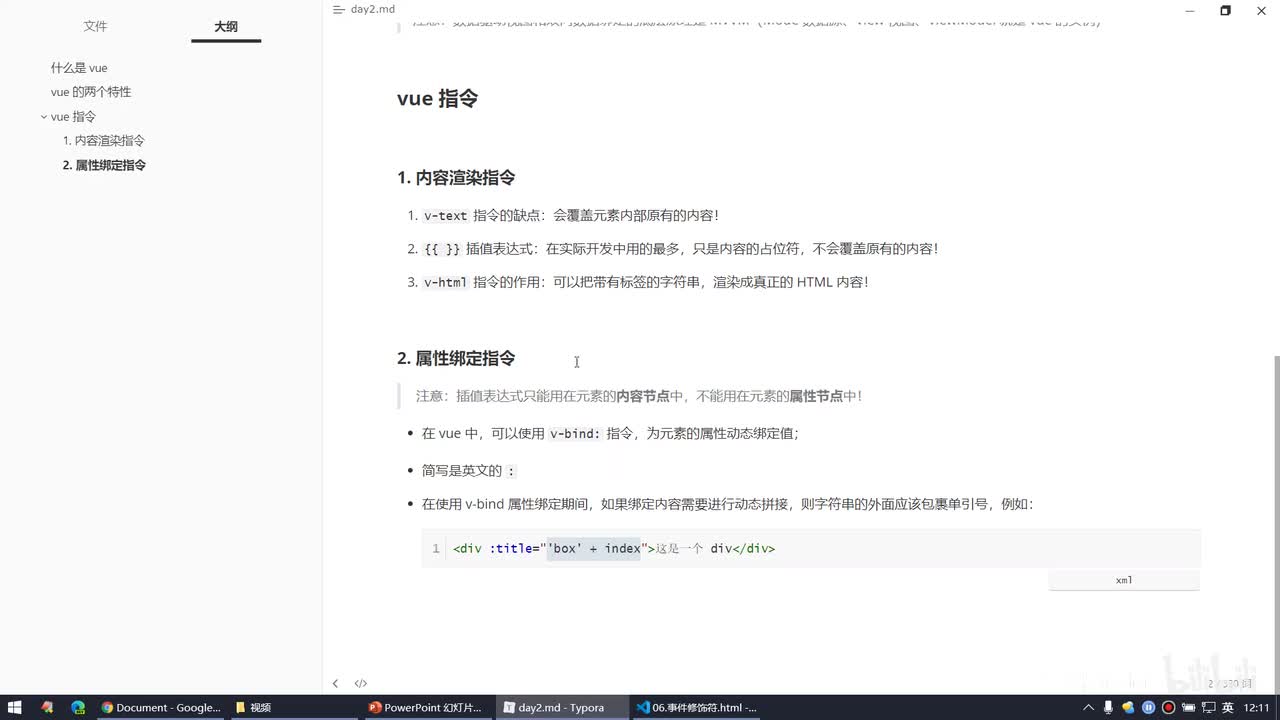
Task: Click the day2.md file name in the title bar
Action: coord(373,9)
